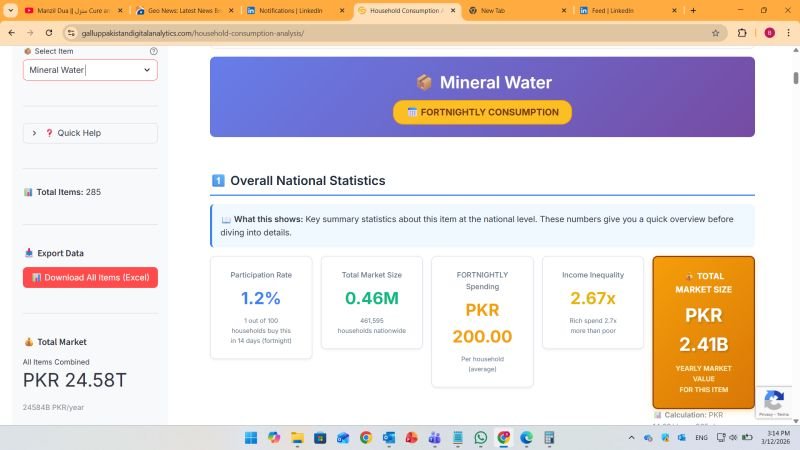Screen dimensions: 800x450
Task: Go back with the browser back arrow
Action: pyautogui.click(x=11, y=32)
